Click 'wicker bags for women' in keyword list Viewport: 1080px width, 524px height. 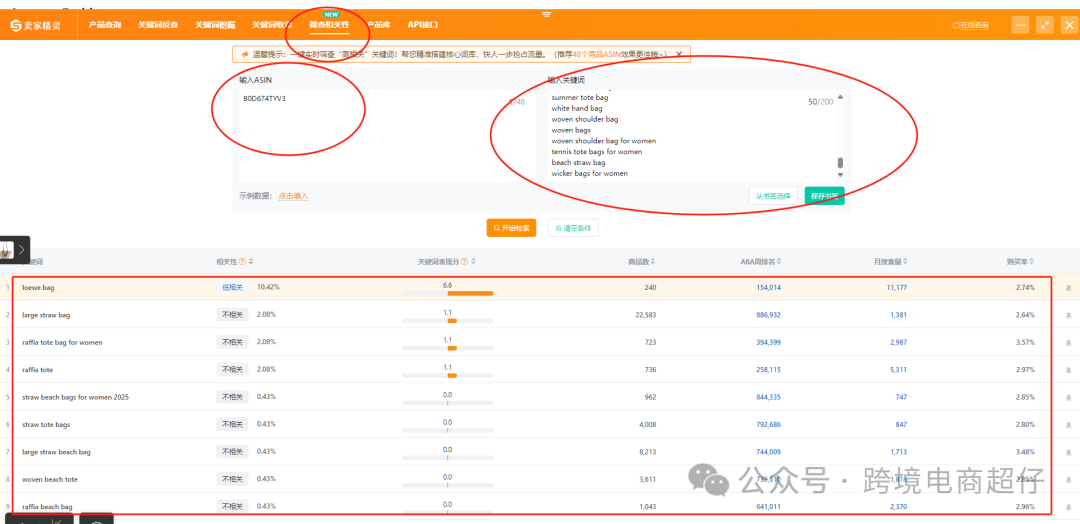pyautogui.click(x=590, y=174)
